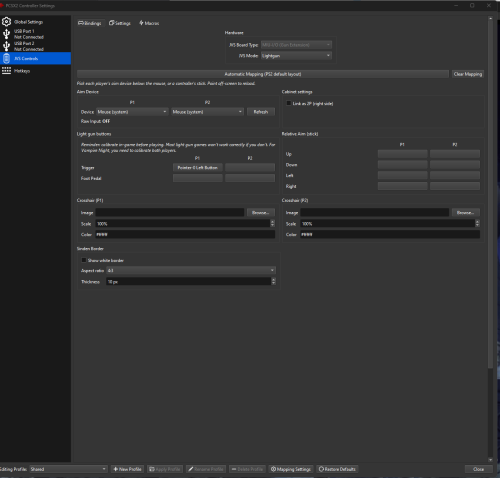Click the Delete Profile button
Viewport: 500px width, 478px height.
pos(247,469)
